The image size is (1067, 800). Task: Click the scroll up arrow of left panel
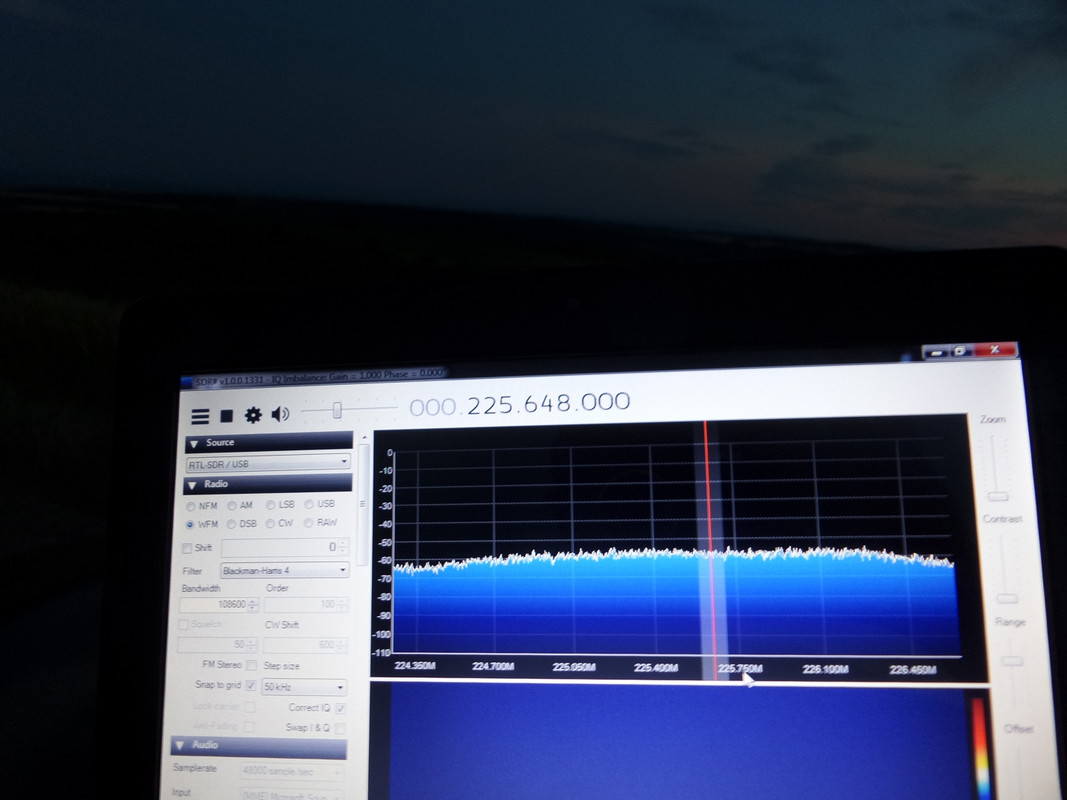tap(364, 437)
